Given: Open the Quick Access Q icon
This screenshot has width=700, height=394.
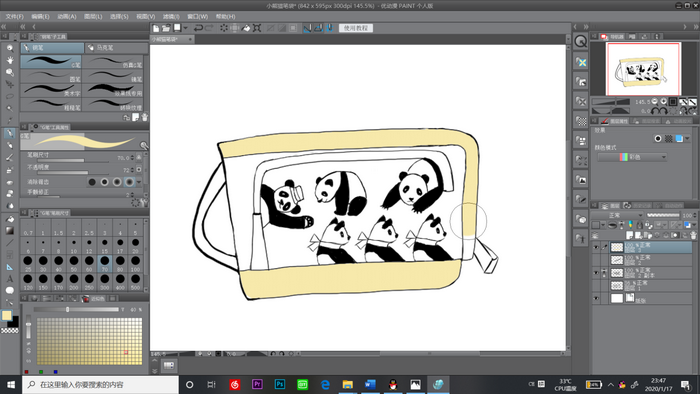Looking at the screenshot, I should (580, 41).
